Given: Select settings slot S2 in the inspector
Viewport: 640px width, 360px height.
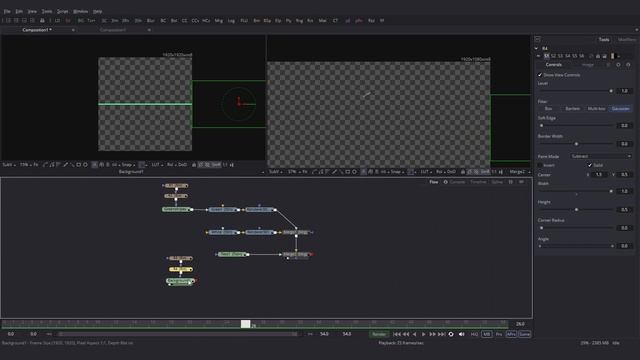Looking at the screenshot, I should click(553, 56).
